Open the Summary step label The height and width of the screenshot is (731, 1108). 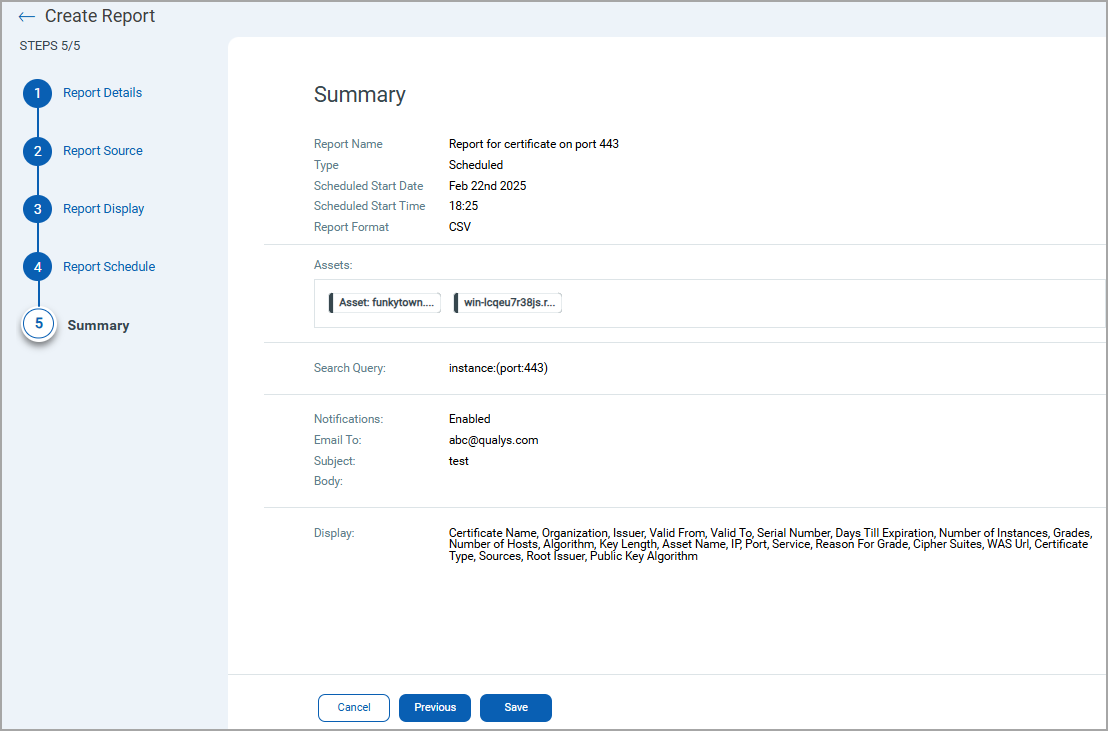point(98,325)
